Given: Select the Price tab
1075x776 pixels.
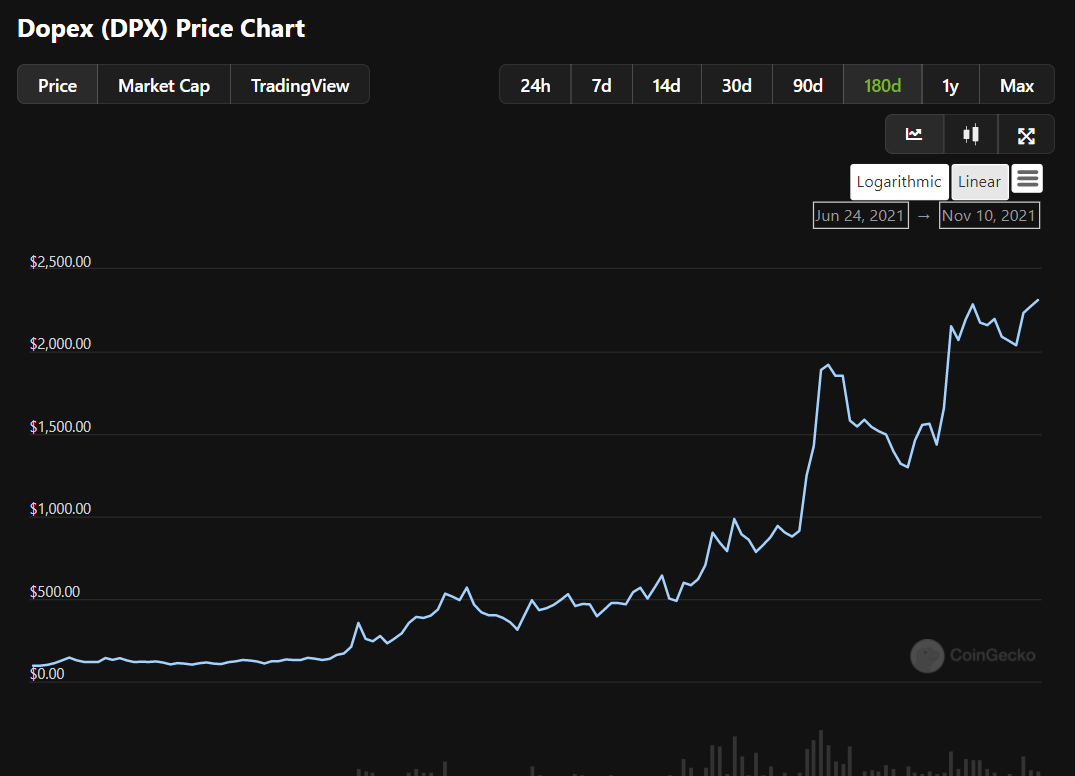Looking at the screenshot, I should pyautogui.click(x=58, y=85).
